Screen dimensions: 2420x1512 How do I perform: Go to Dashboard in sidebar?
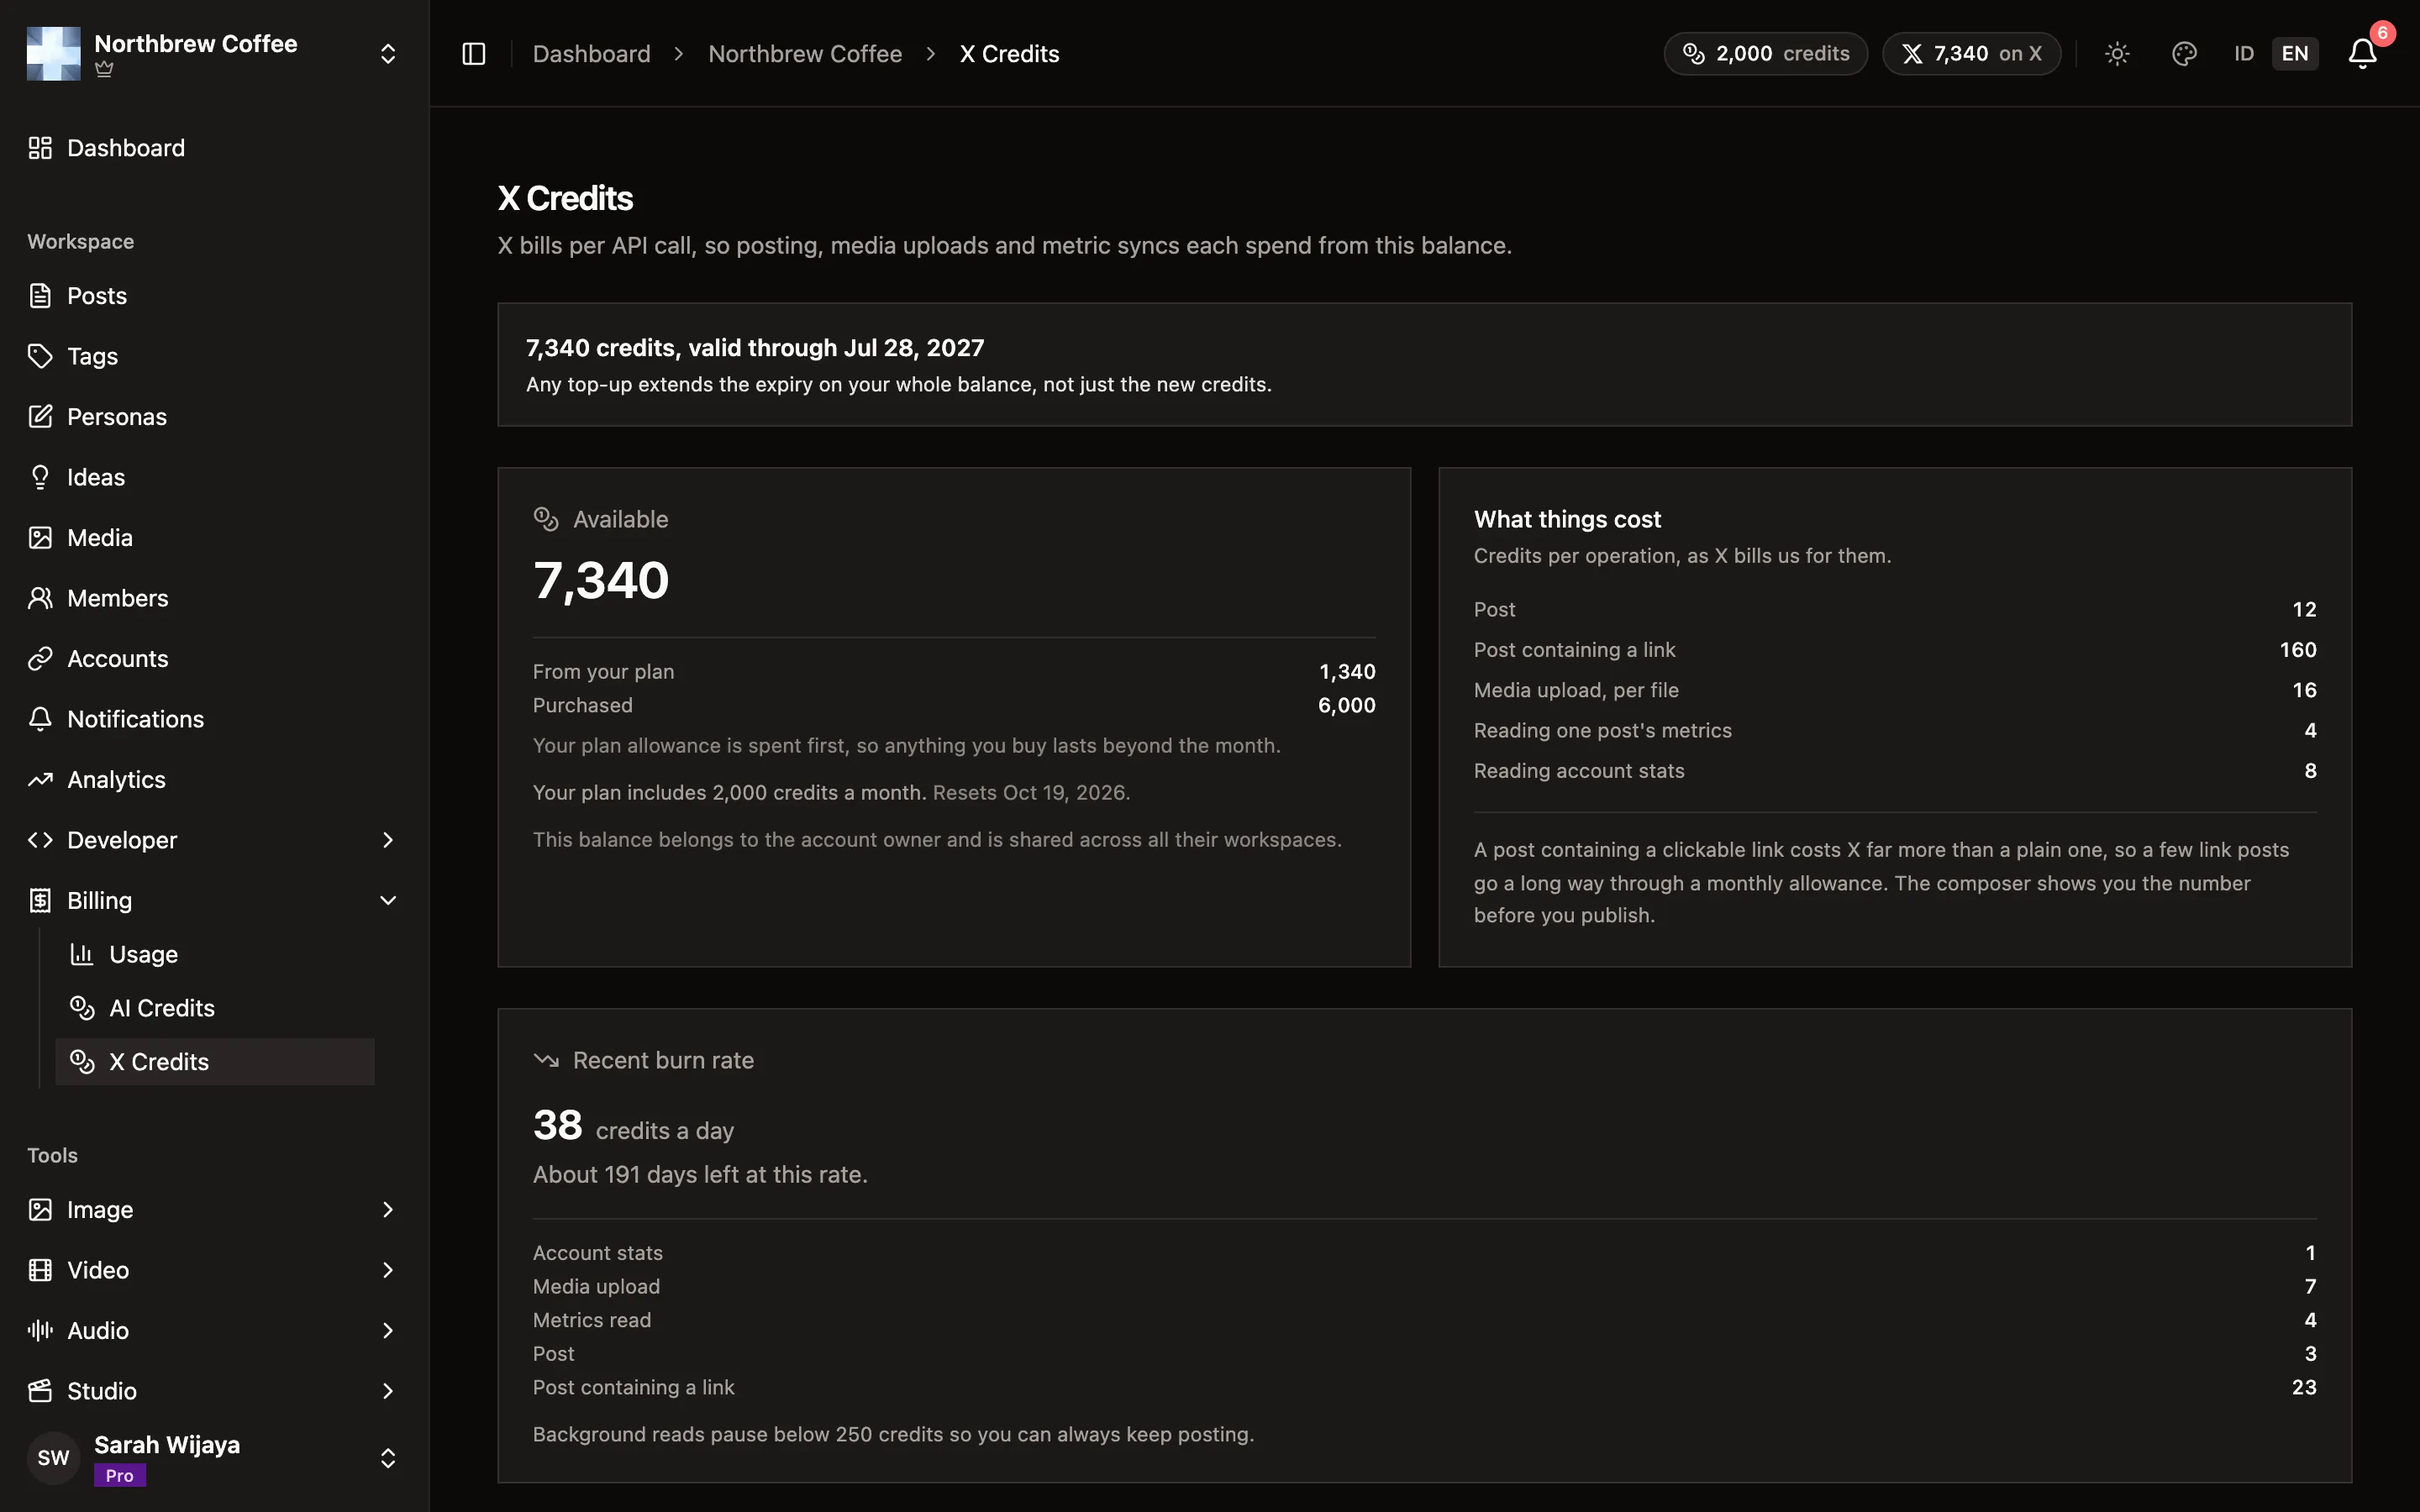pos(214,148)
